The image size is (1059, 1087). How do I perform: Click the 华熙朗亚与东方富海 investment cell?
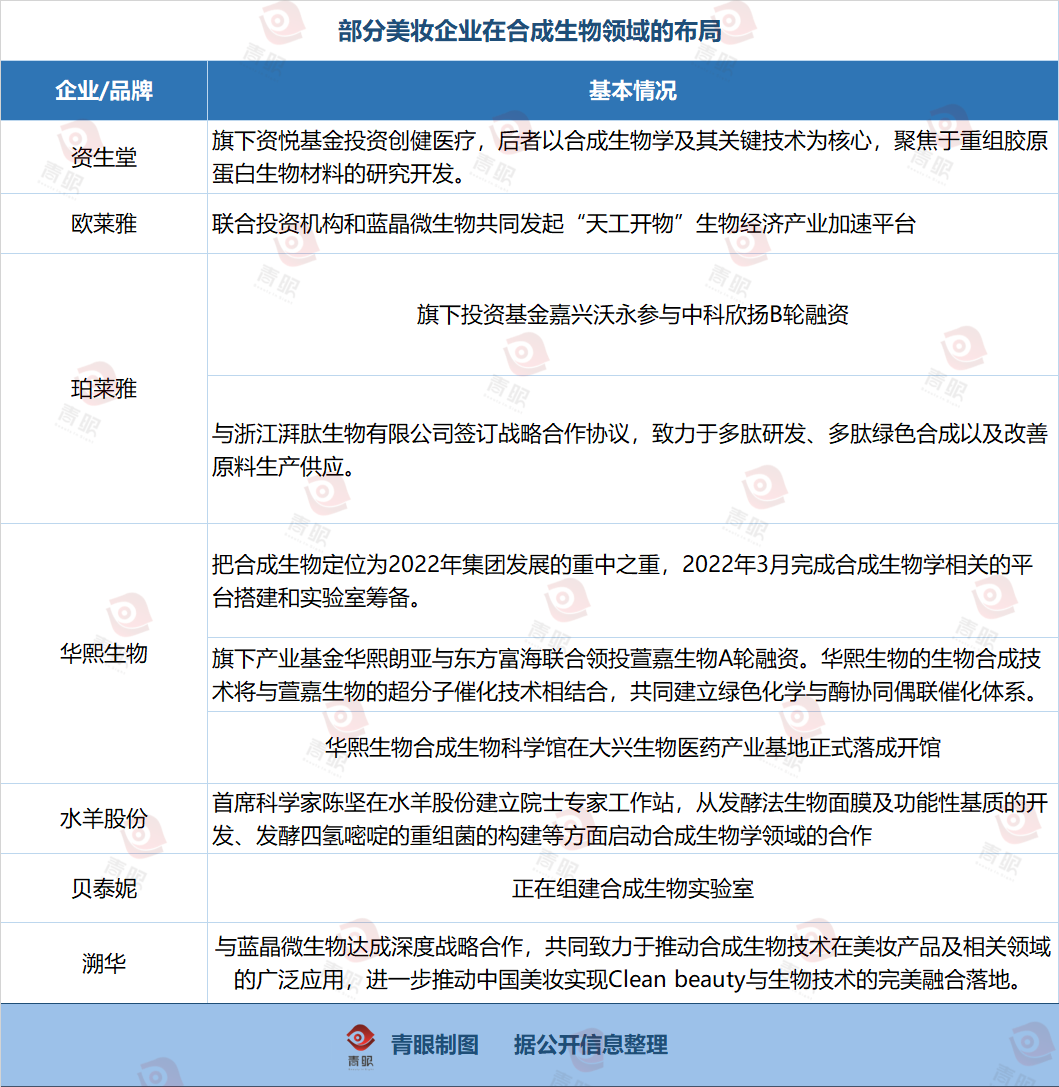tap(633, 675)
